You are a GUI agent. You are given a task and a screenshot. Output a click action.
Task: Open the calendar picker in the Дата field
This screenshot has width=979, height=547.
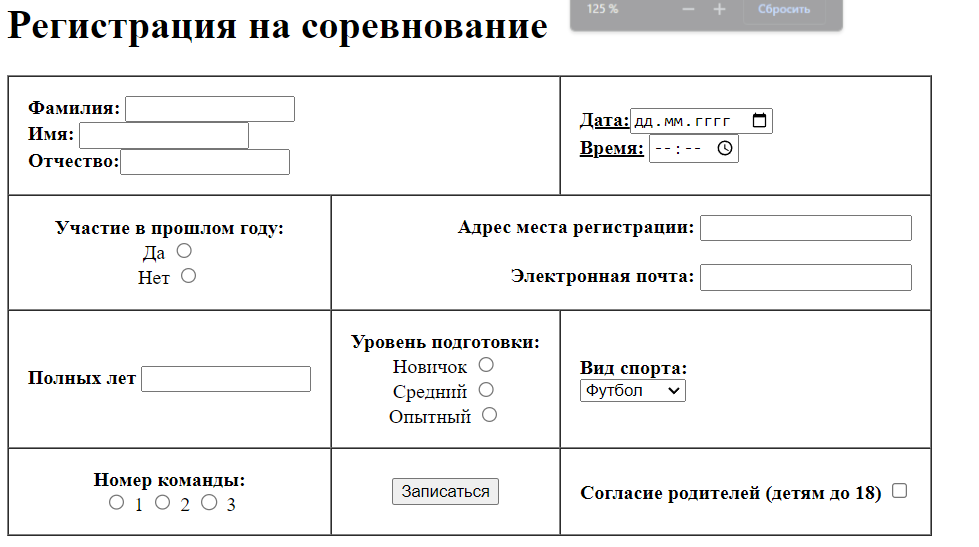coord(759,121)
